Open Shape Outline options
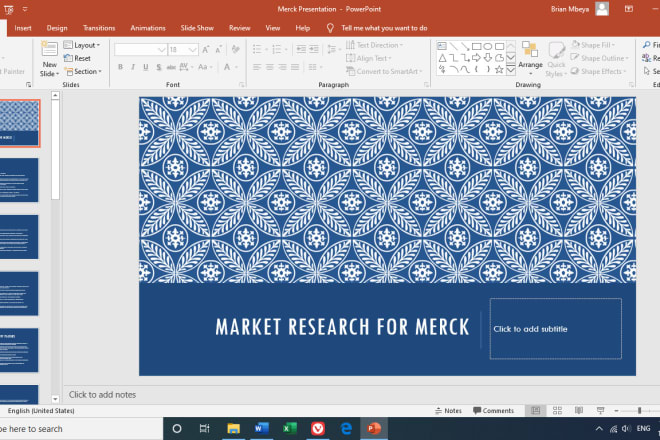660x440 pixels. coord(599,58)
